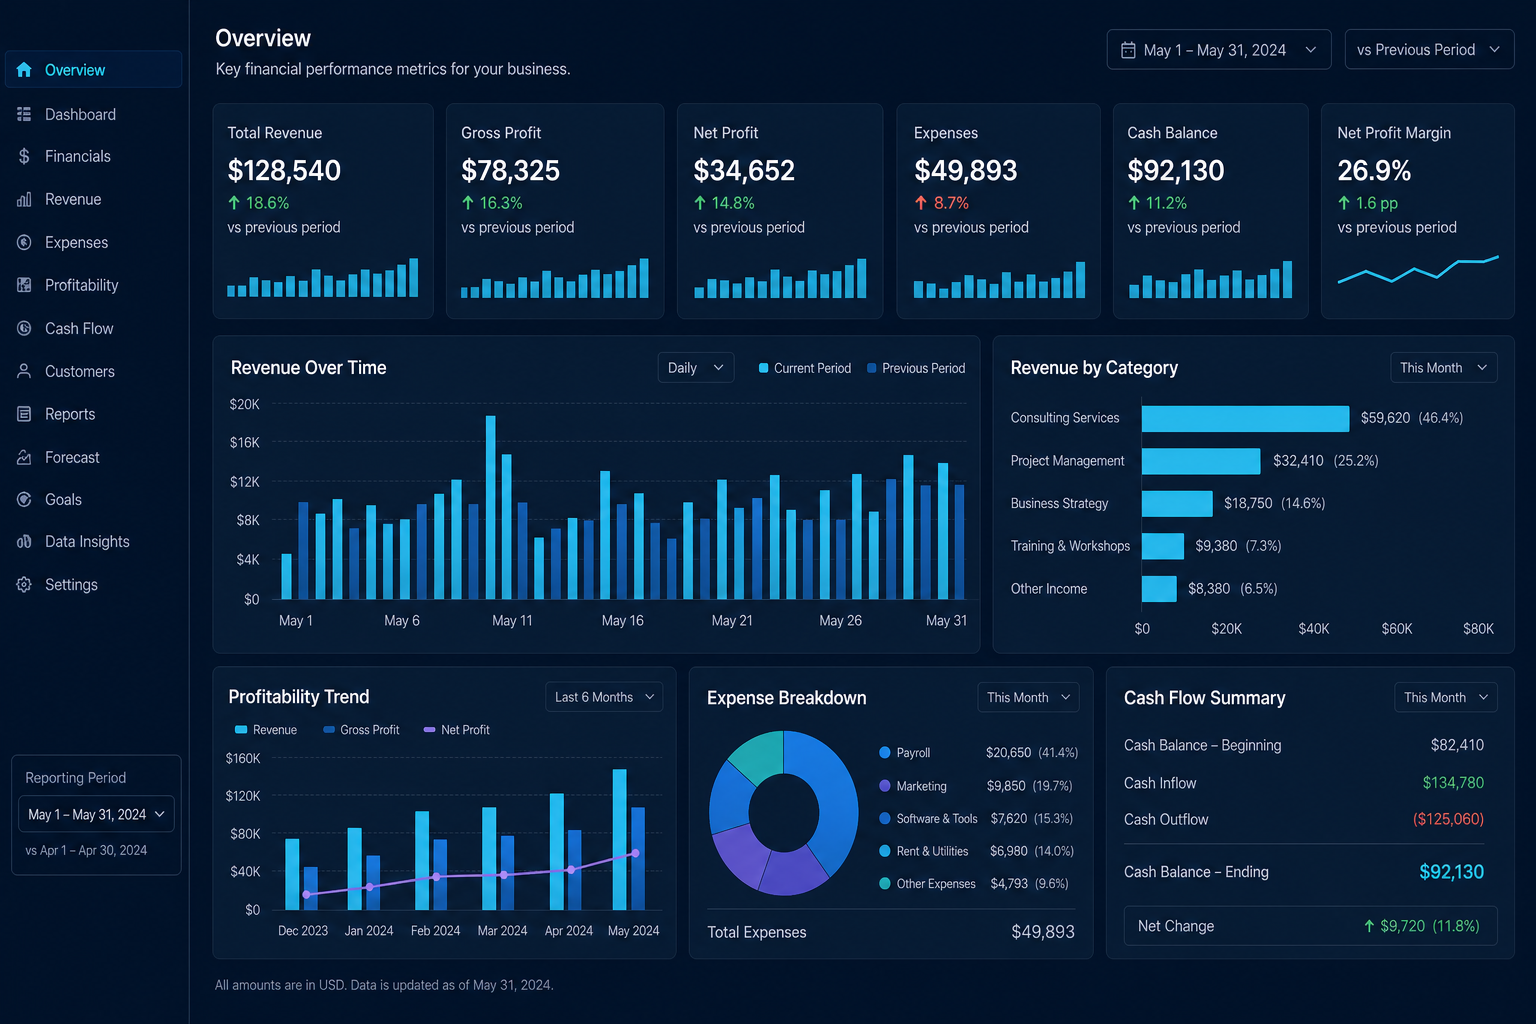Click the Forecast trend icon
The image size is (1536, 1024).
[x=24, y=457]
